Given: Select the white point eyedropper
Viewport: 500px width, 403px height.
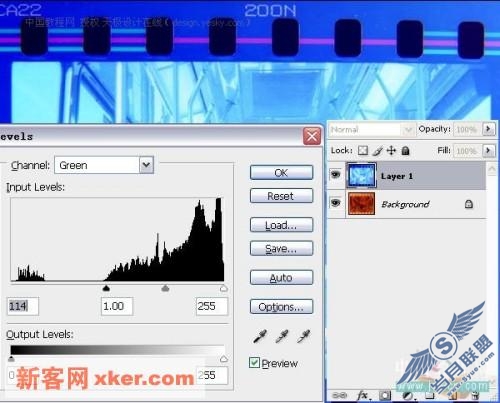Looking at the screenshot, I should (304, 337).
